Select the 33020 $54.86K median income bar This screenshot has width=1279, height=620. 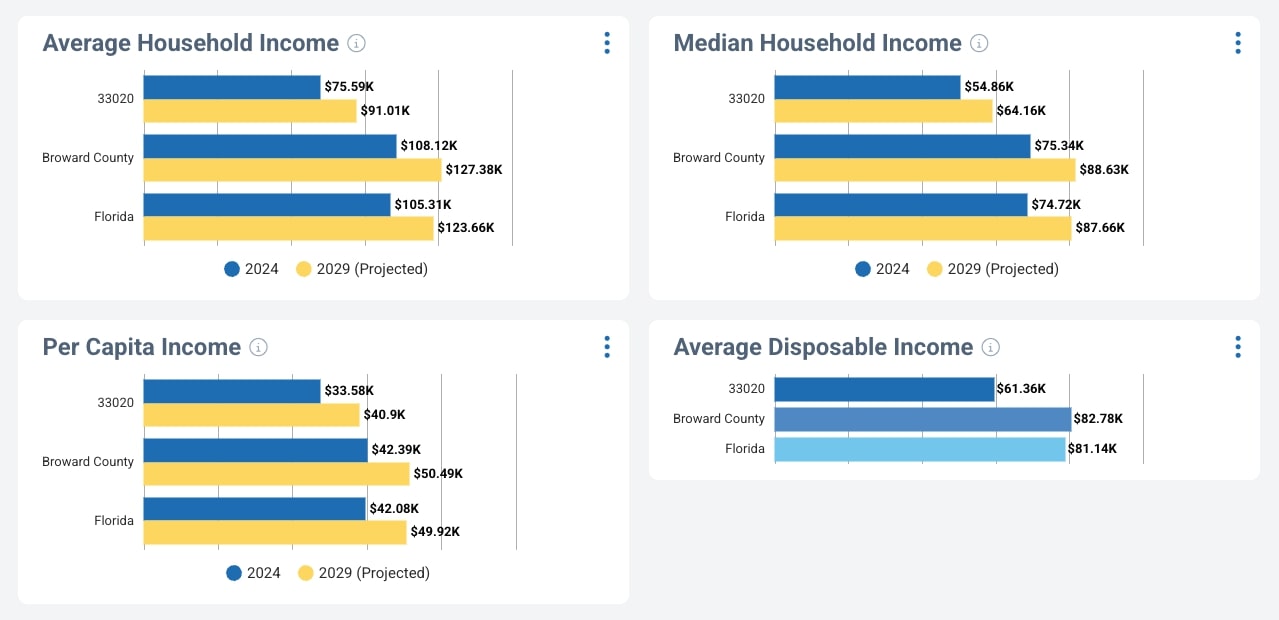867,87
